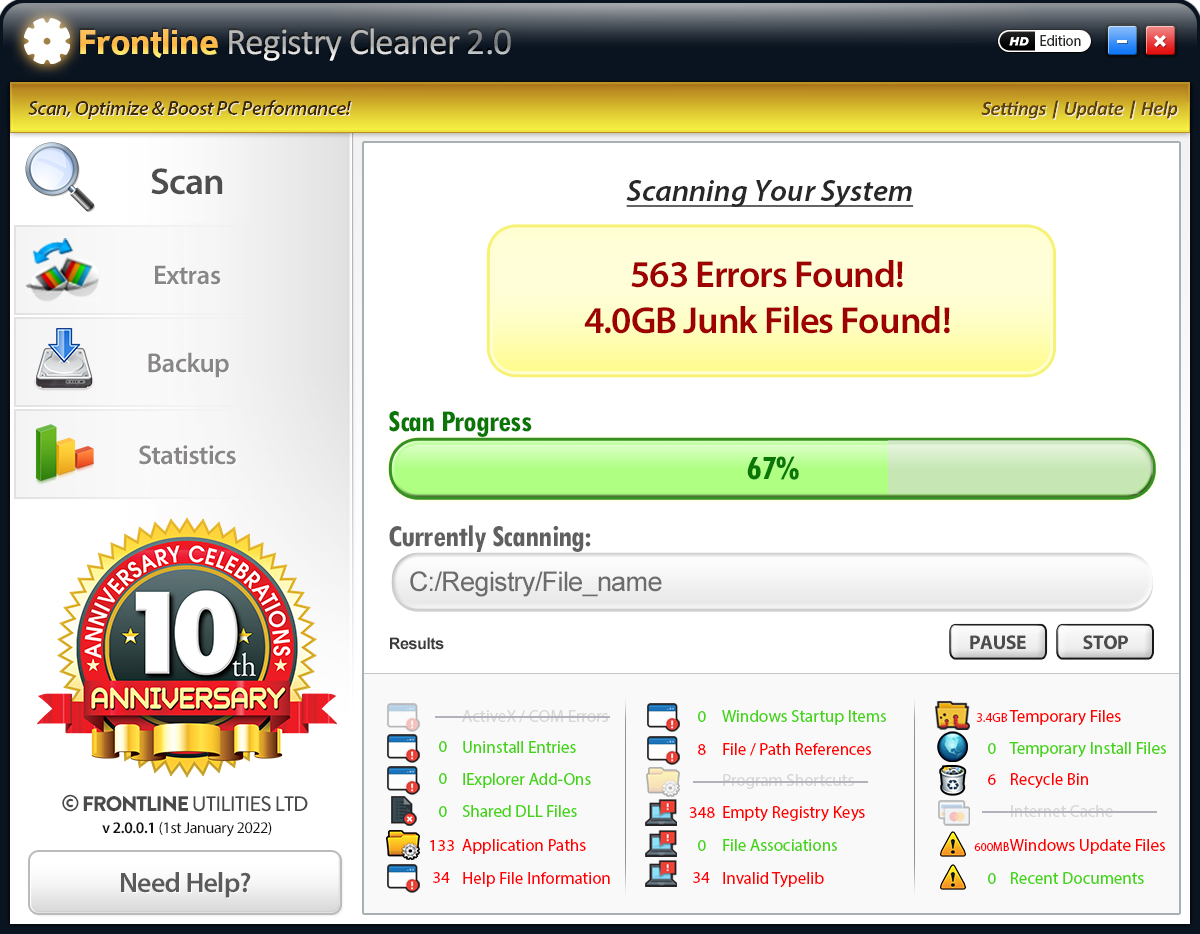Click the Help File Information icon
1200x934 pixels.
click(402, 878)
